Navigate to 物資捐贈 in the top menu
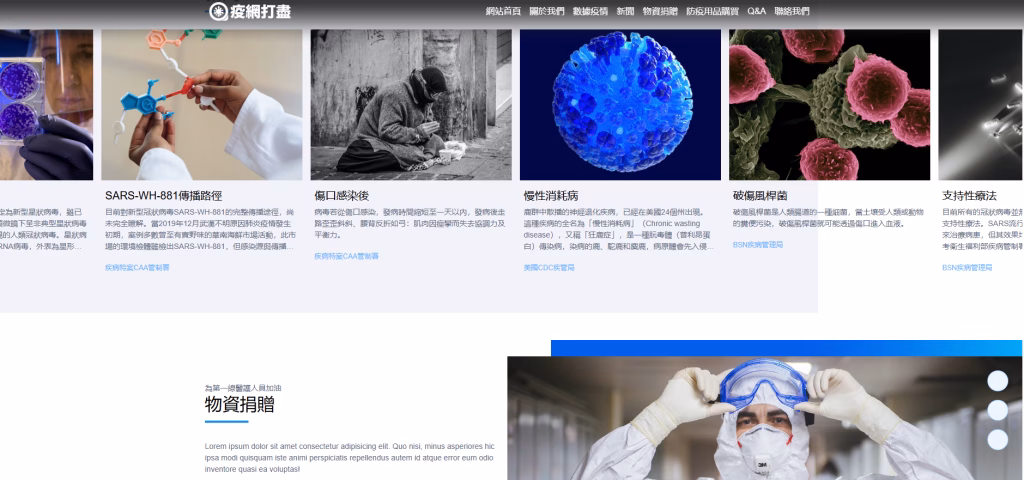The height and width of the screenshot is (480, 1024). (660, 12)
